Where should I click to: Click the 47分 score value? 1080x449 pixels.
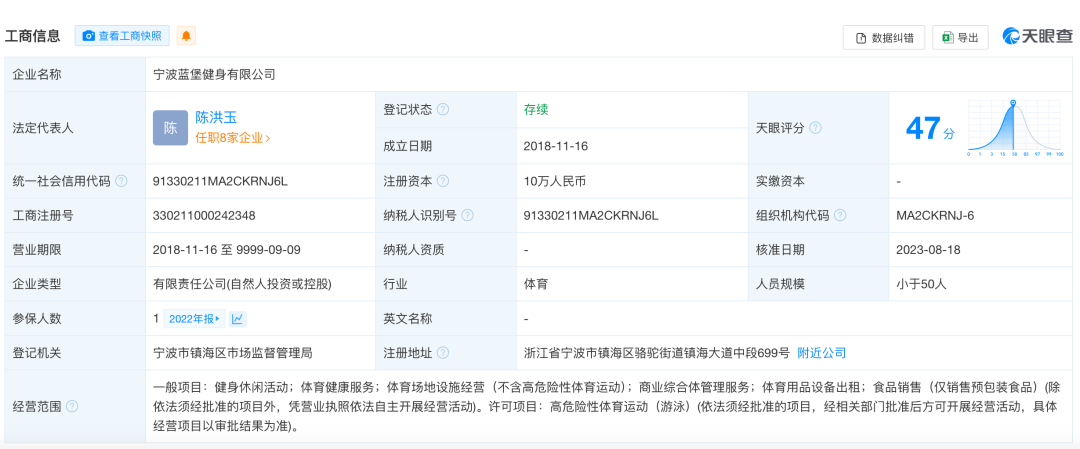pyautogui.click(x=929, y=128)
